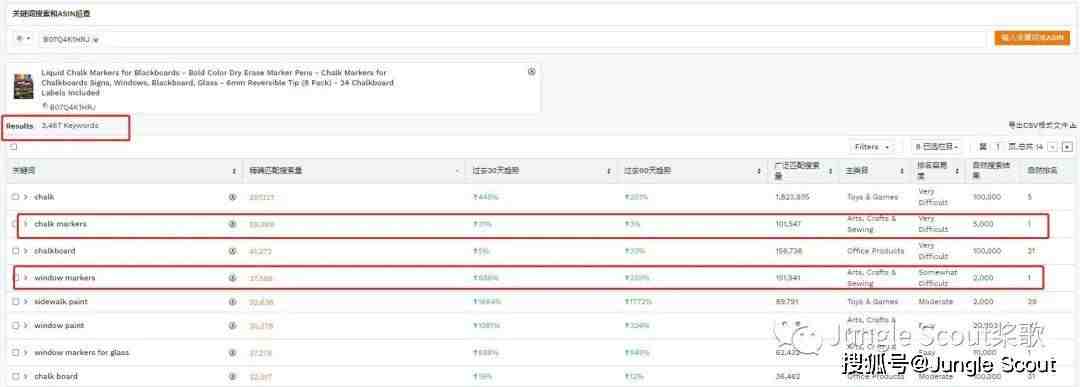1080x387 pixels.
Task: Click the chalk keyword circular info icon
Action: (232, 197)
